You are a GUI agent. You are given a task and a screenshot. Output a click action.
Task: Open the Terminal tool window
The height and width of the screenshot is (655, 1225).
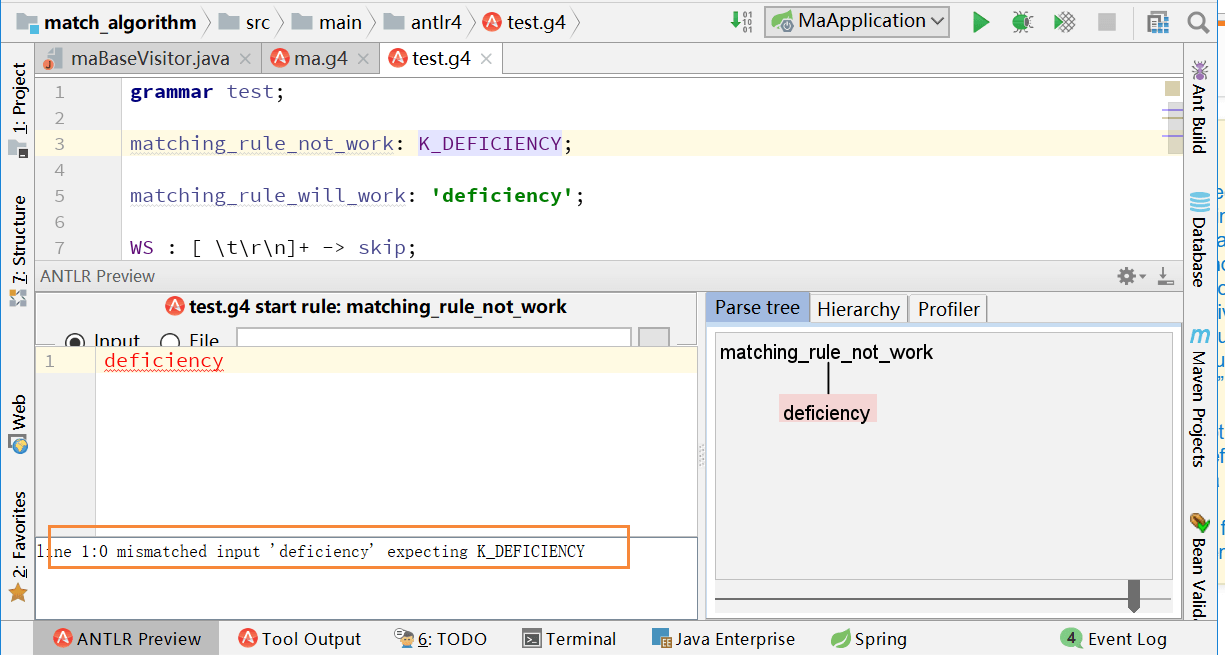(x=569, y=639)
